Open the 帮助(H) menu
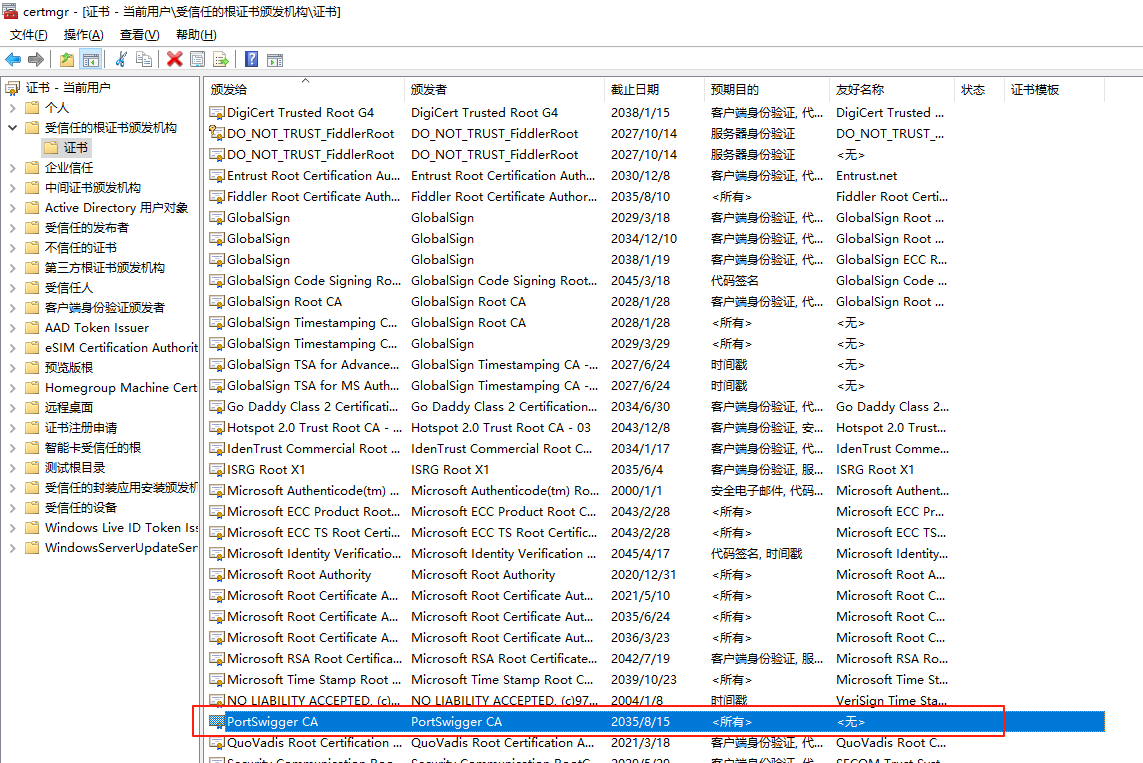Viewport: 1143px width, 763px height. [196, 35]
